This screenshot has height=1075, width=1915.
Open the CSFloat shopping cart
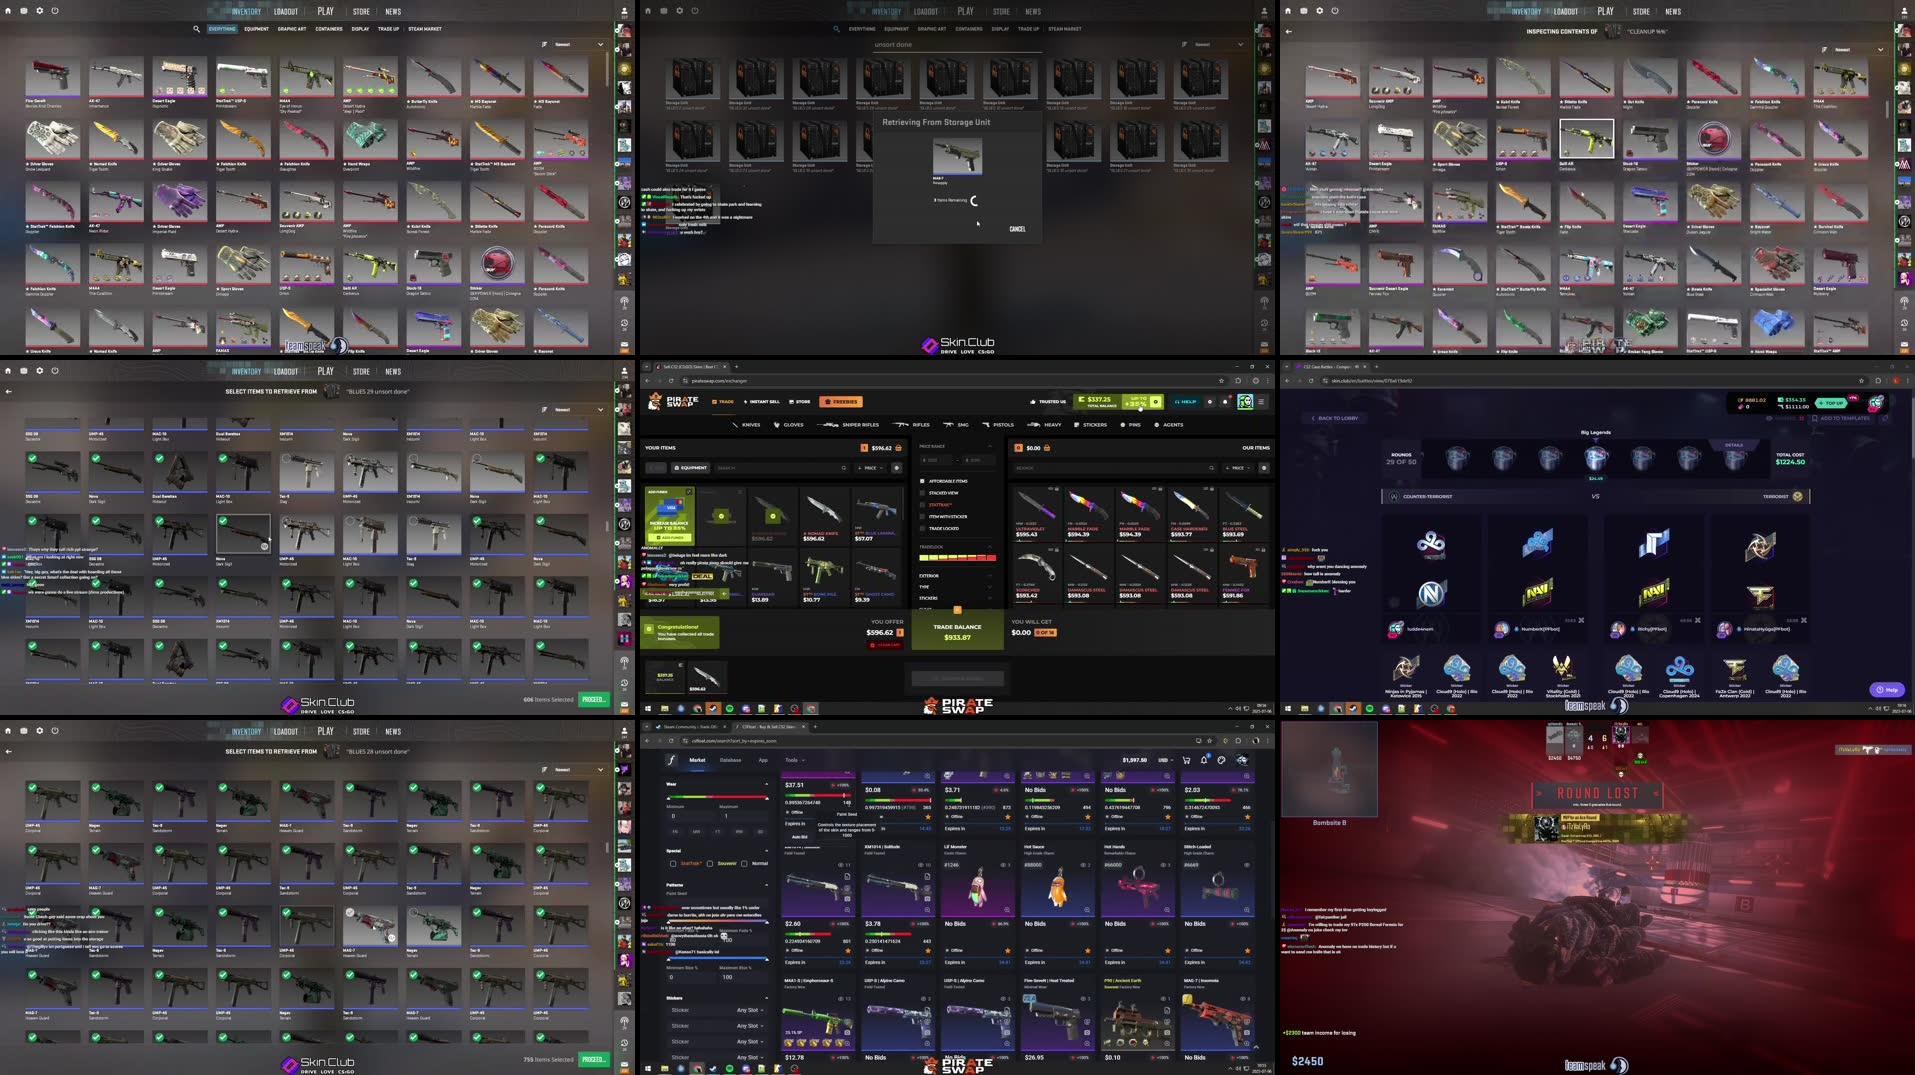(x=1187, y=760)
